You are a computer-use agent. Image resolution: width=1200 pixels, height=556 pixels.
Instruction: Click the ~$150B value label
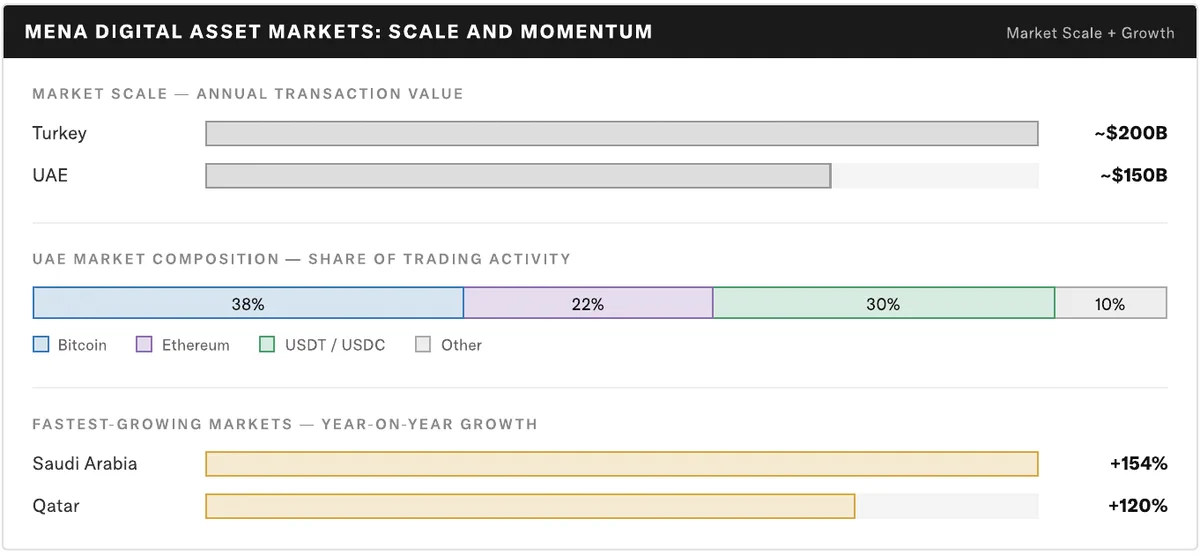(1133, 176)
